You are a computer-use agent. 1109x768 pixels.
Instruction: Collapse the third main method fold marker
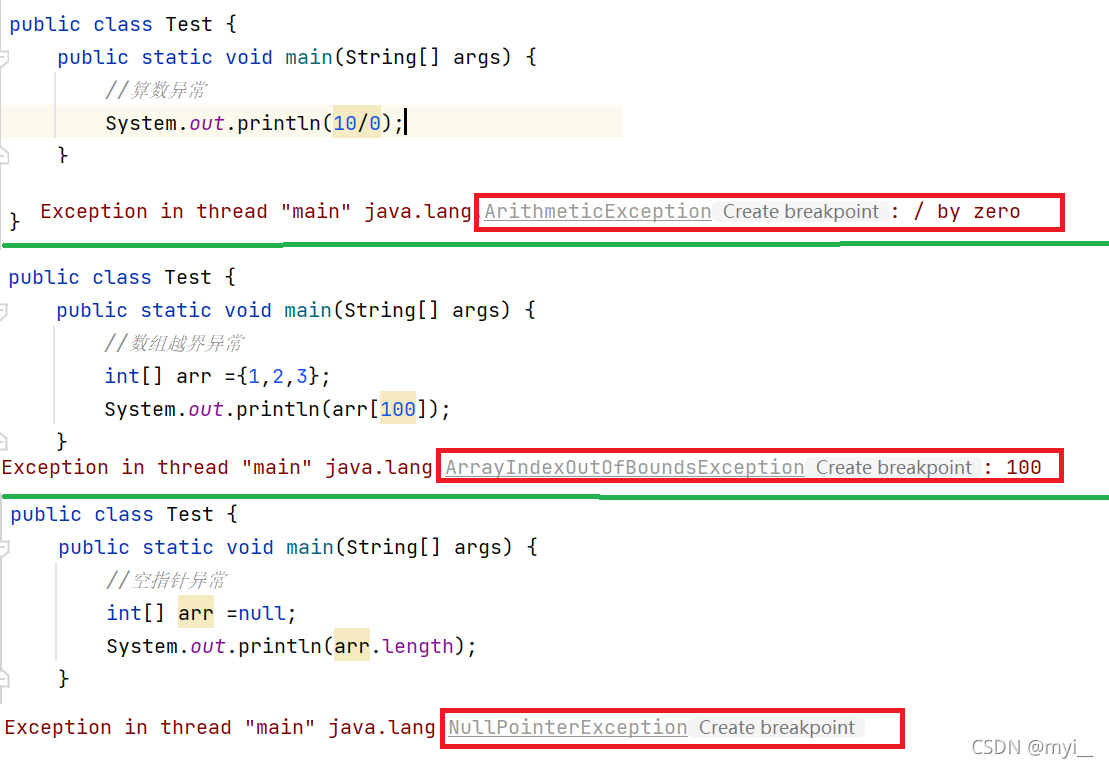tap(4, 548)
